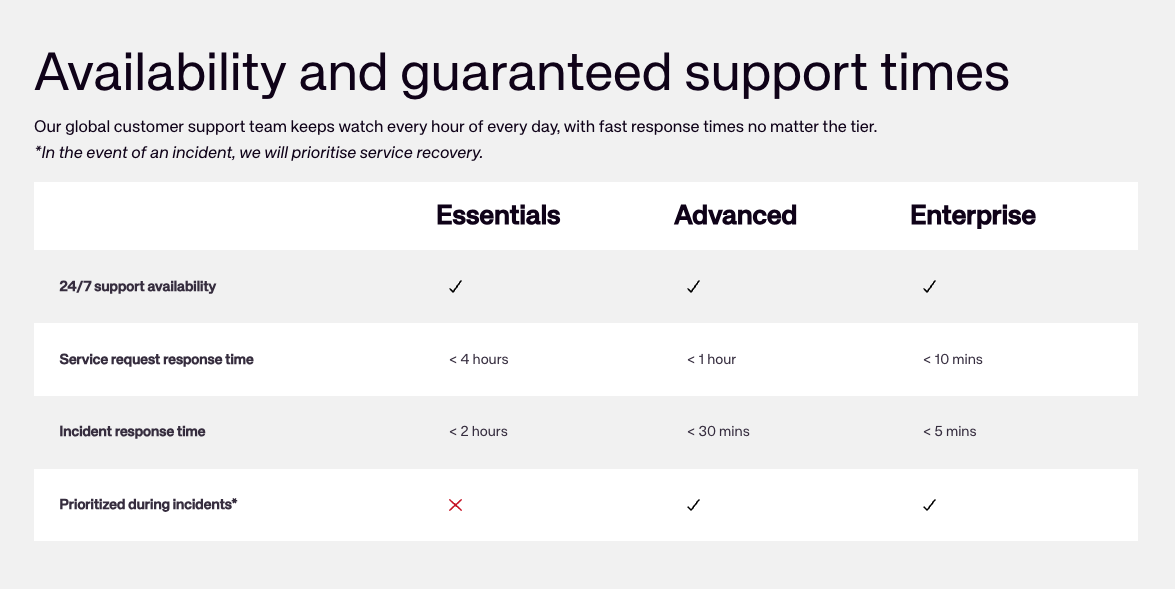This screenshot has height=589, width=1175.
Task: Click the red X under Essentials
Action: (456, 505)
